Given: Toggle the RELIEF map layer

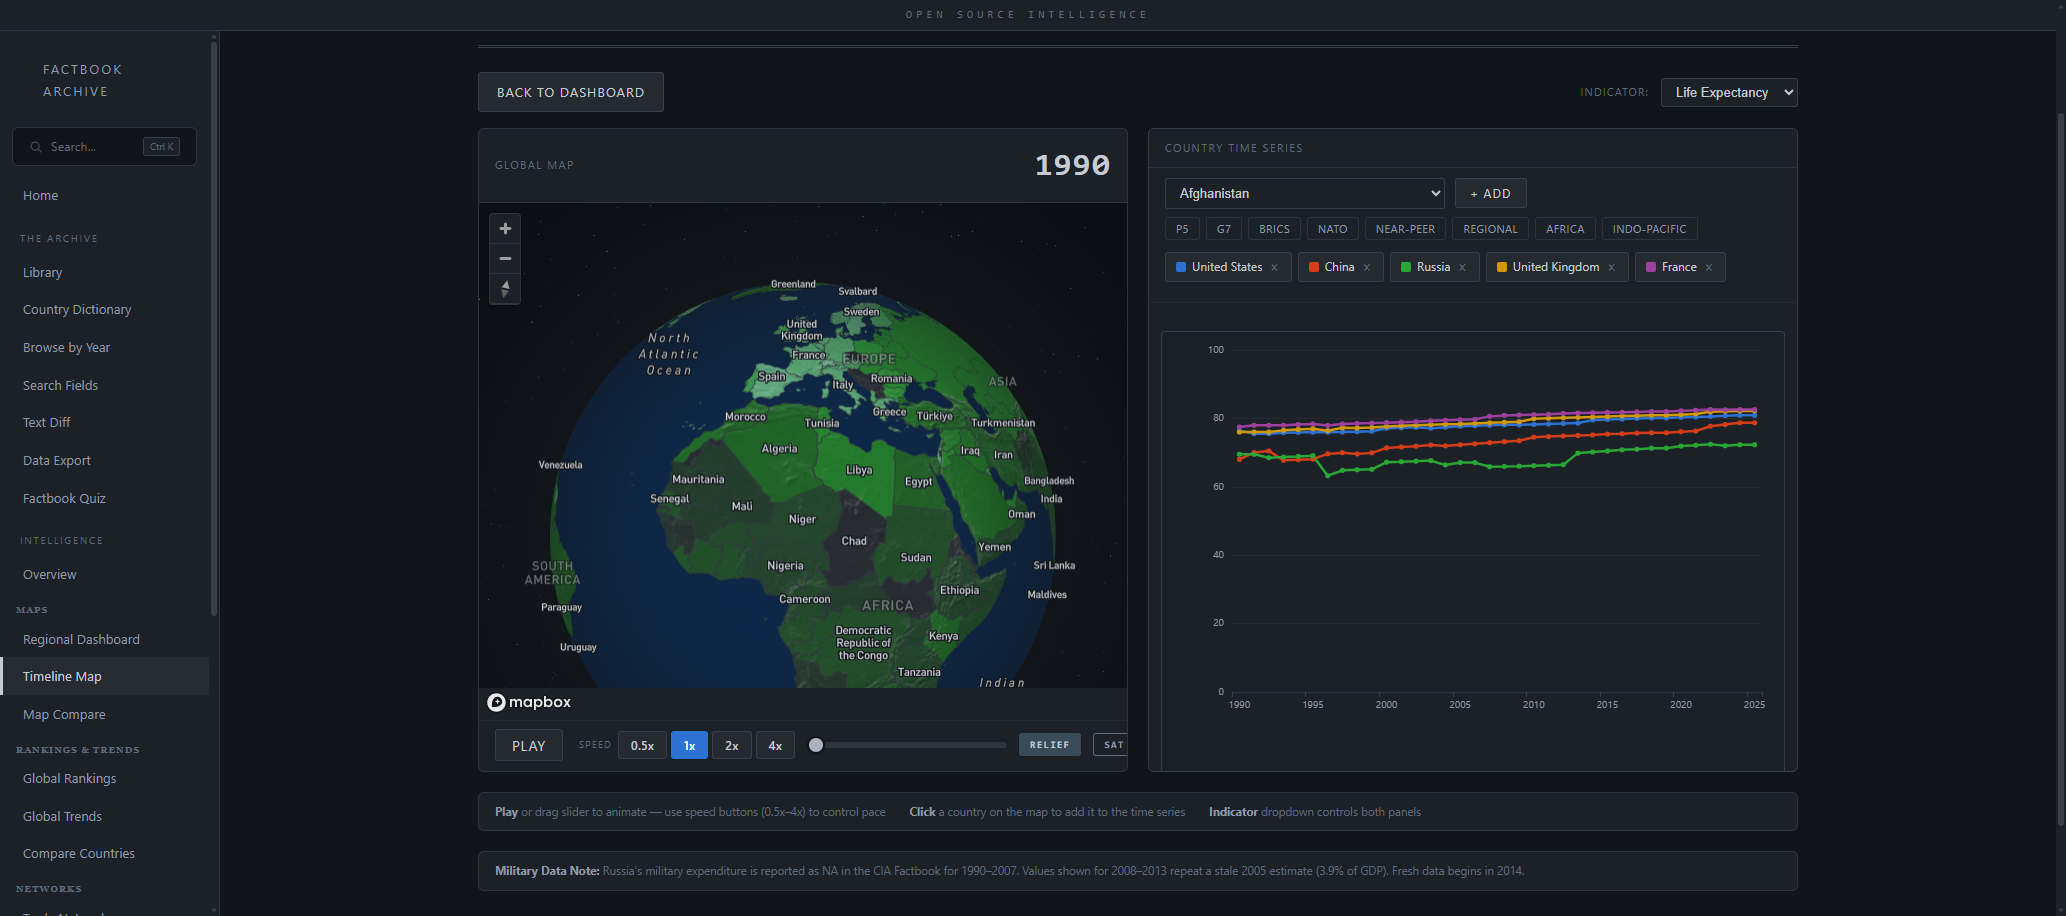Looking at the screenshot, I should tap(1049, 745).
